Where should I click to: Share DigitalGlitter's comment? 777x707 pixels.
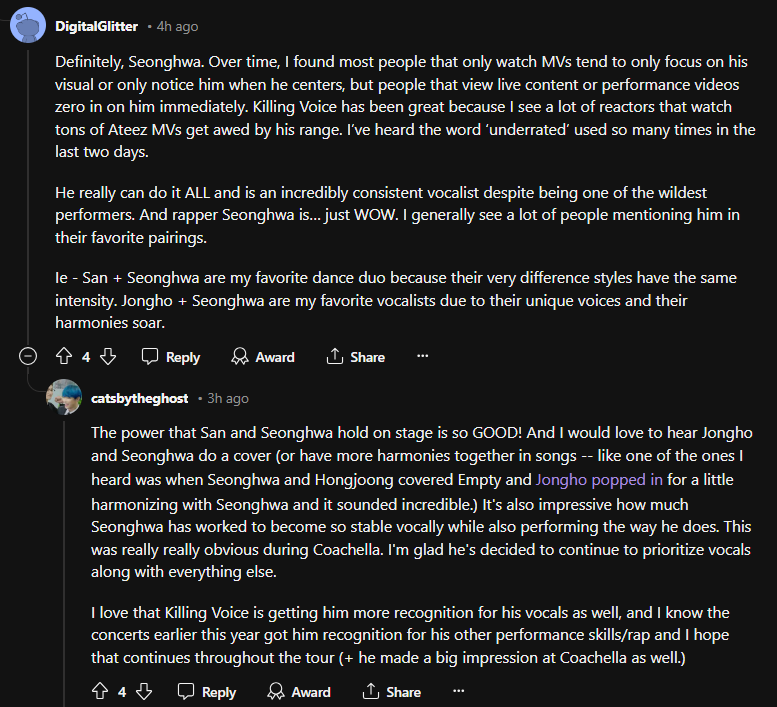pos(356,357)
